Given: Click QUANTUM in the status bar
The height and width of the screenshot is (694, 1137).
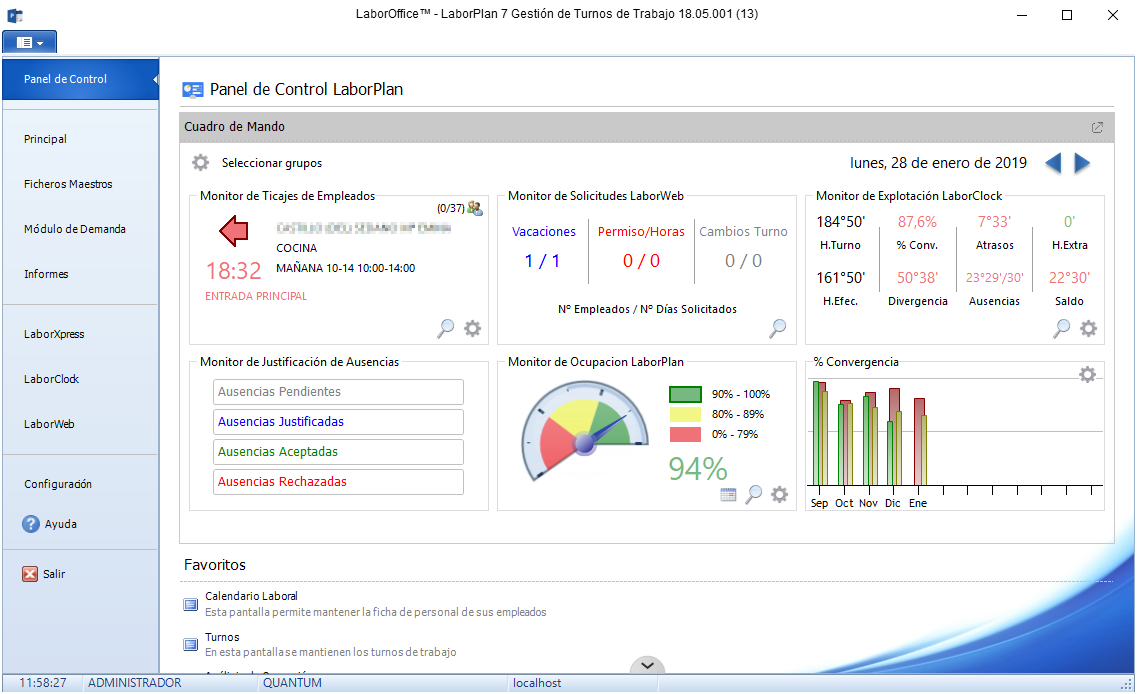Looking at the screenshot, I should [292, 683].
